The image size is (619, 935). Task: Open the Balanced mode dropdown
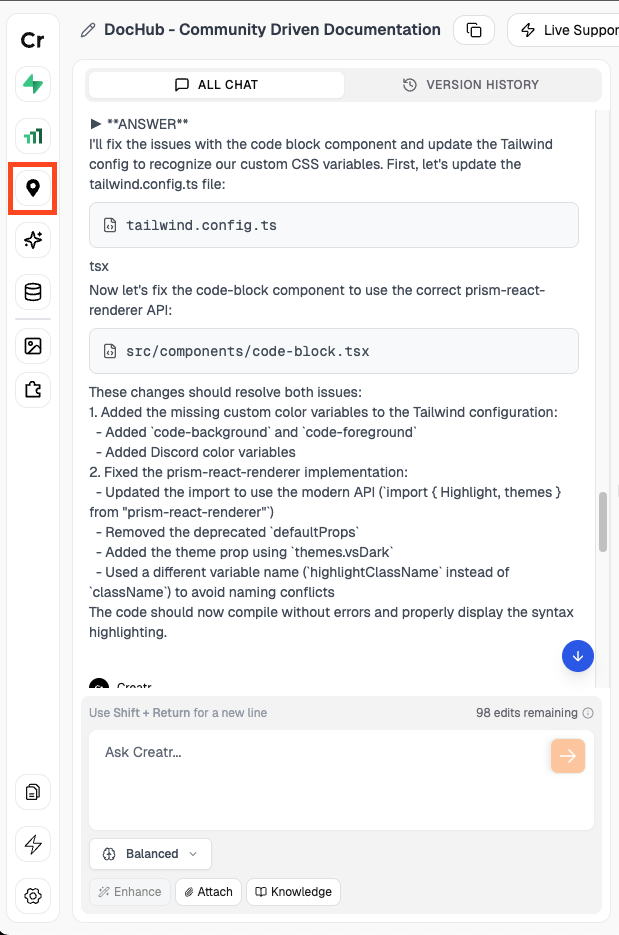point(150,854)
